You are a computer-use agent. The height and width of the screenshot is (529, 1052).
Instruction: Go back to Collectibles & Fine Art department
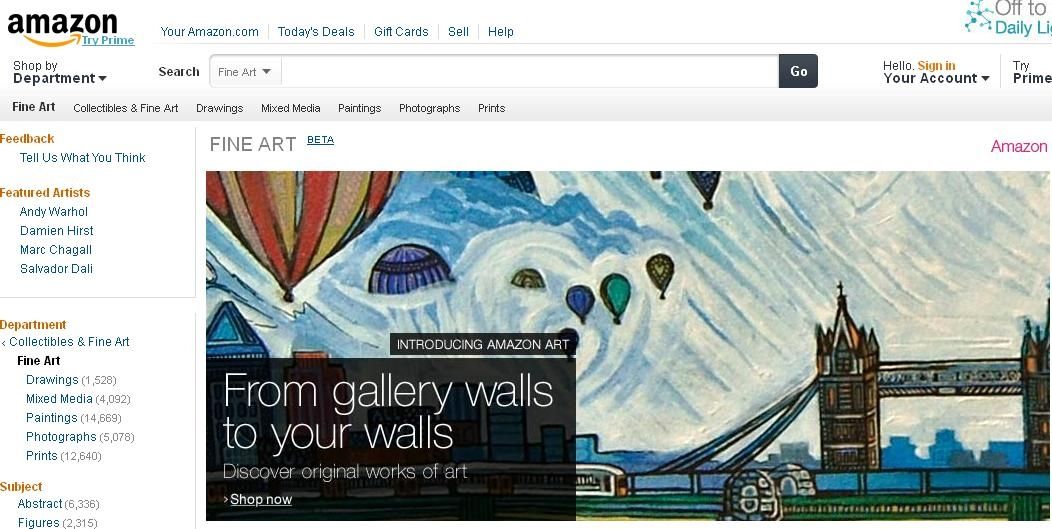tap(69, 342)
